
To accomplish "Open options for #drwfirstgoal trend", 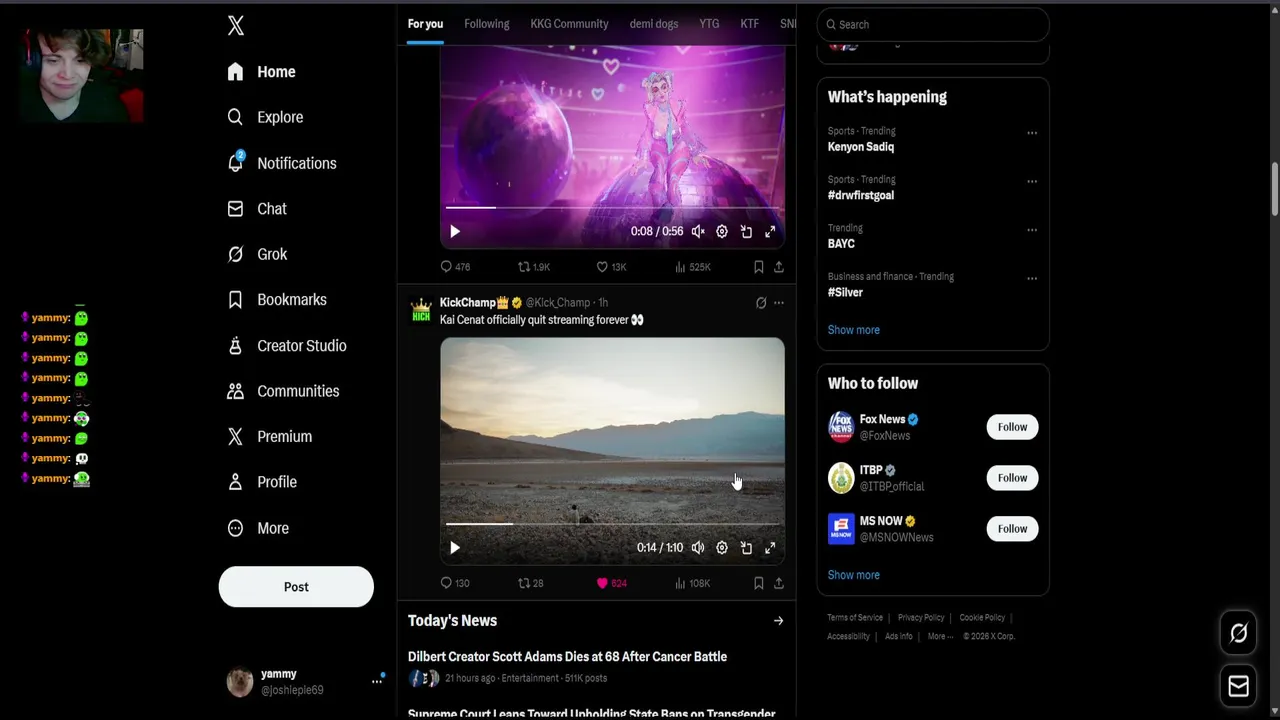I will click(x=1032, y=182).
